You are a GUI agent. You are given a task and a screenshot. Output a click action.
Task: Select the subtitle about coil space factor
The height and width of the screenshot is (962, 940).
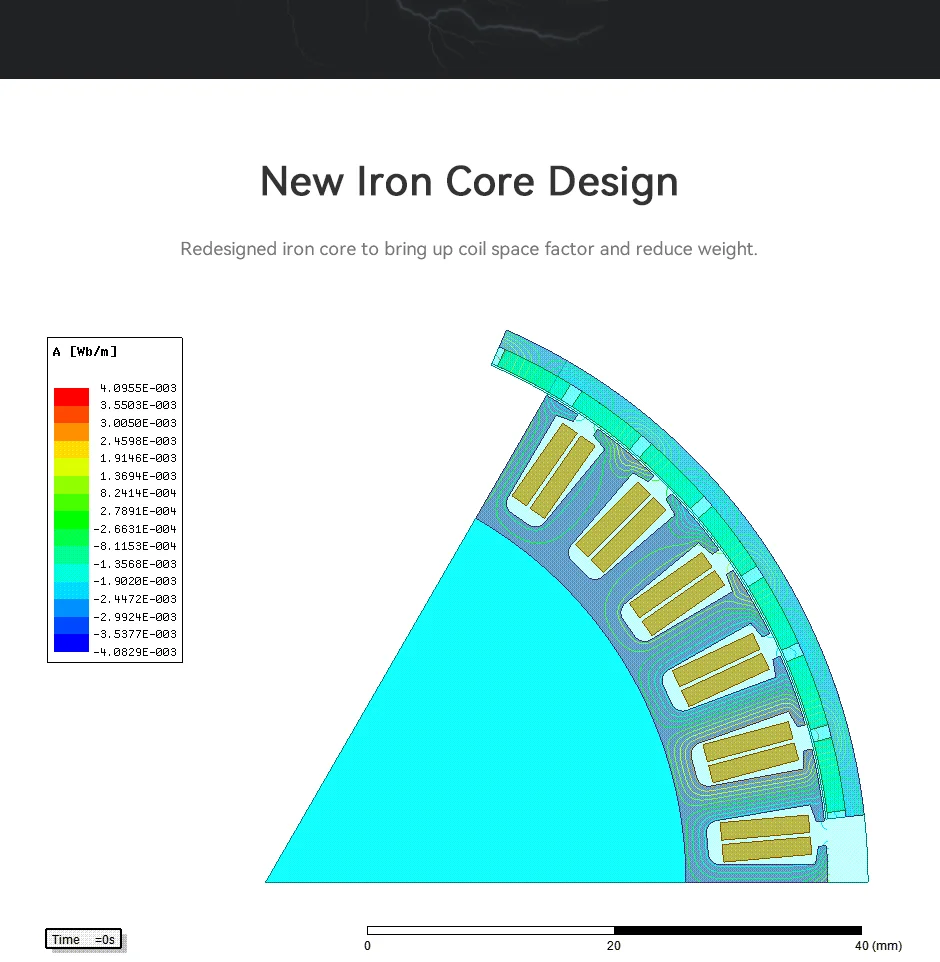pos(469,249)
